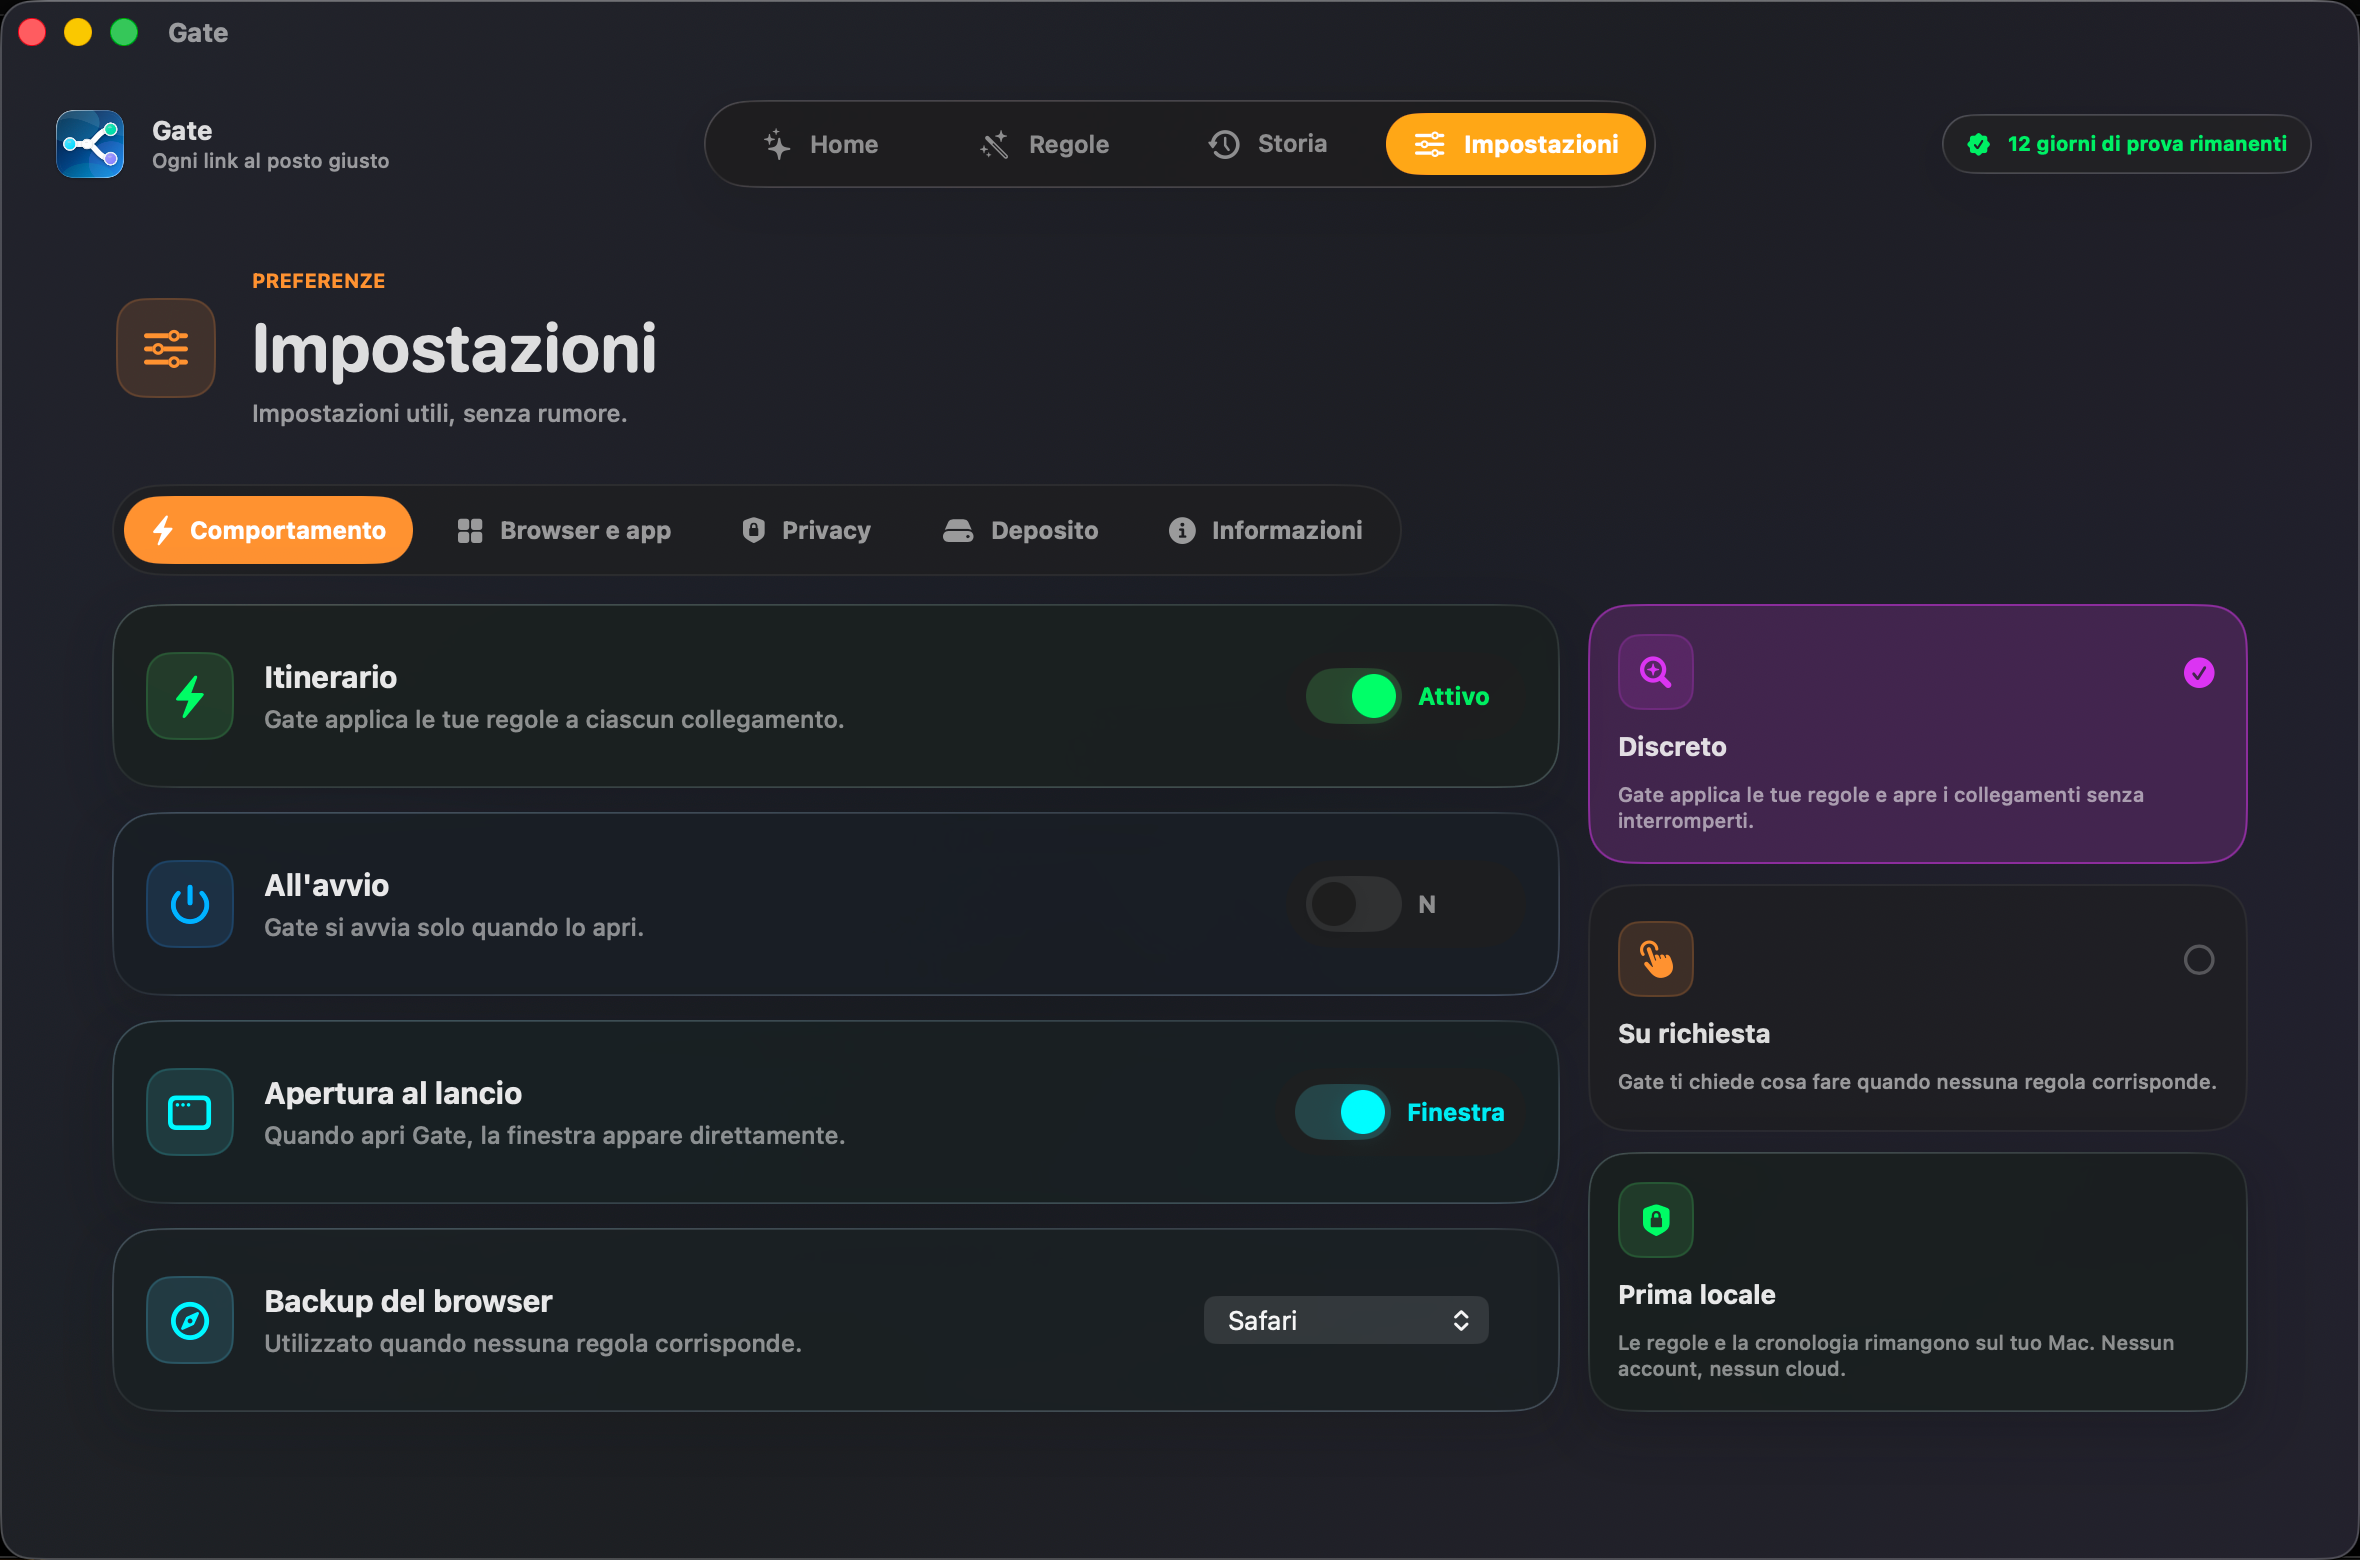Click the window icon for Apertura al lancio
Image resolution: width=2360 pixels, height=1560 pixels.
tap(190, 1112)
